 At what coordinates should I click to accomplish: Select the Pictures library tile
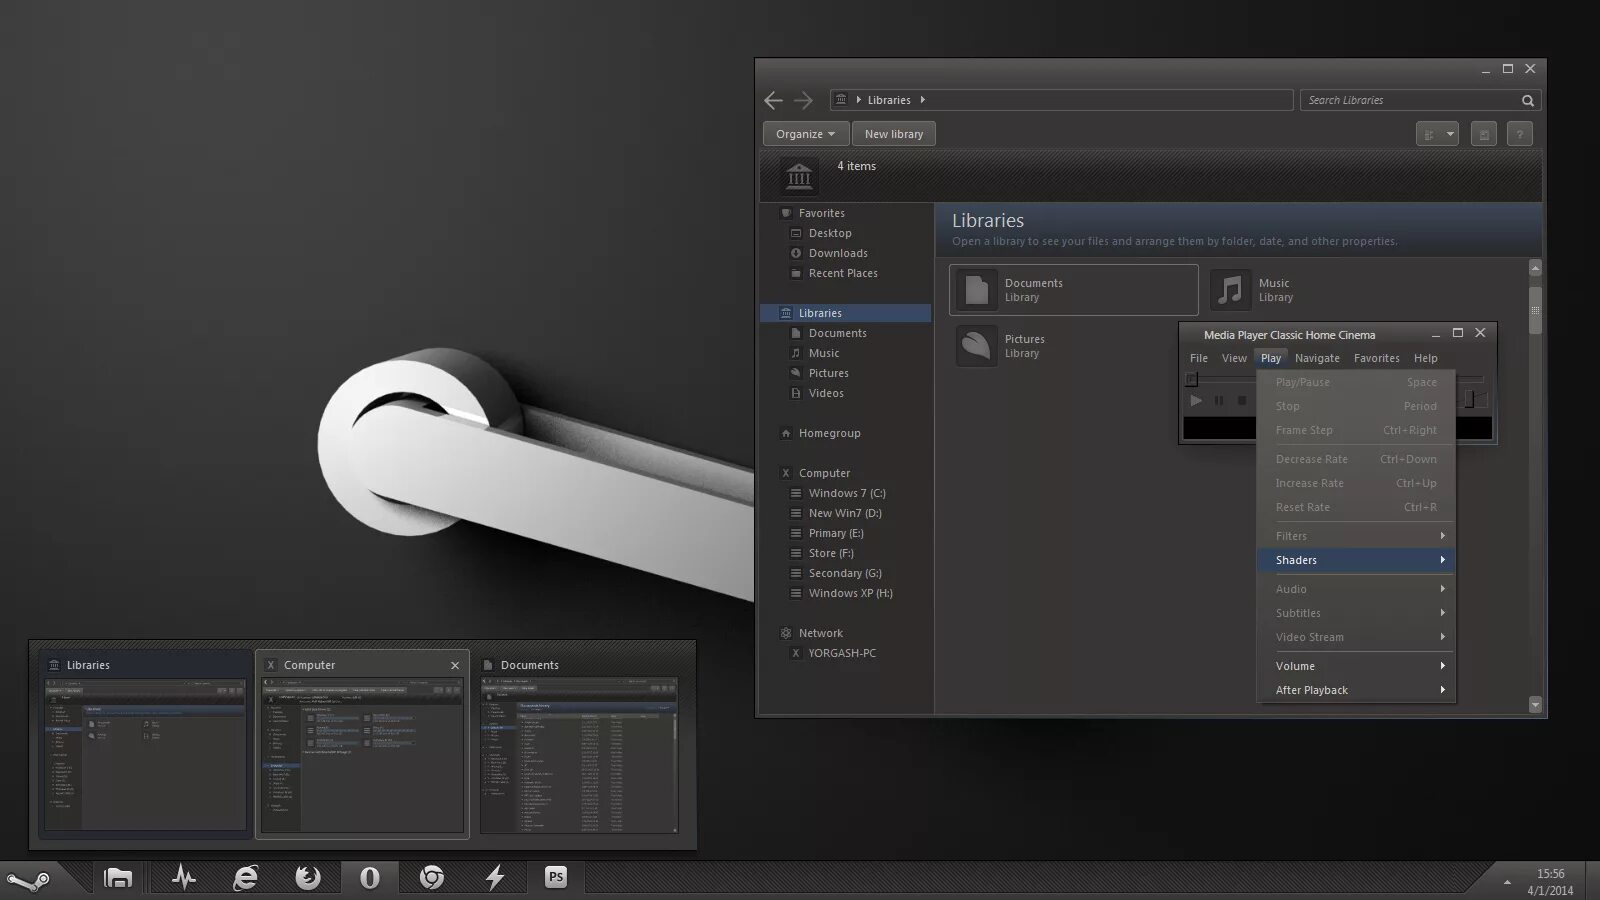[1000, 346]
